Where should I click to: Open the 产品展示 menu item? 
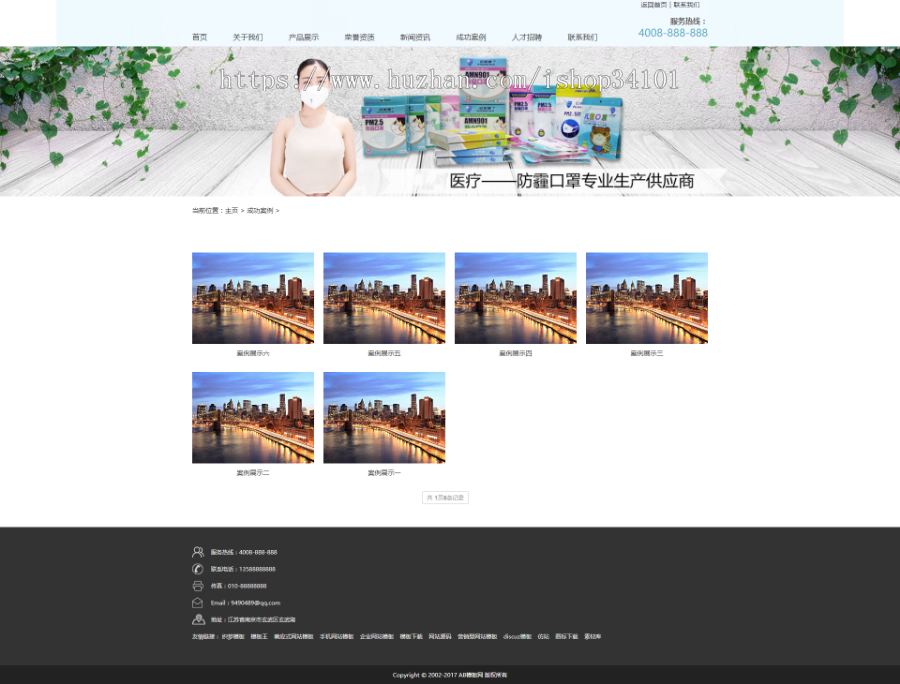[304, 37]
